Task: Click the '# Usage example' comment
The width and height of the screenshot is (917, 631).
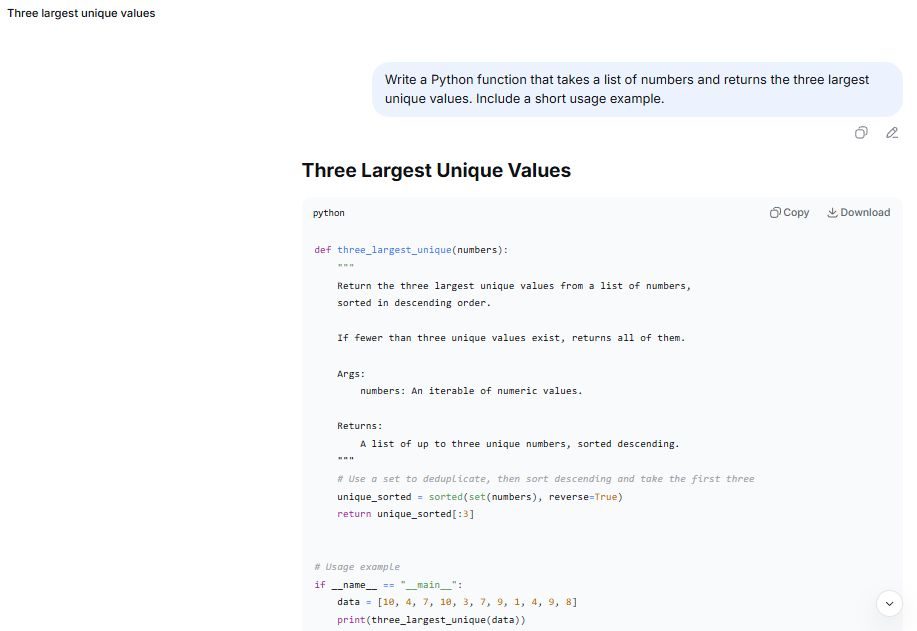Action: 357,567
